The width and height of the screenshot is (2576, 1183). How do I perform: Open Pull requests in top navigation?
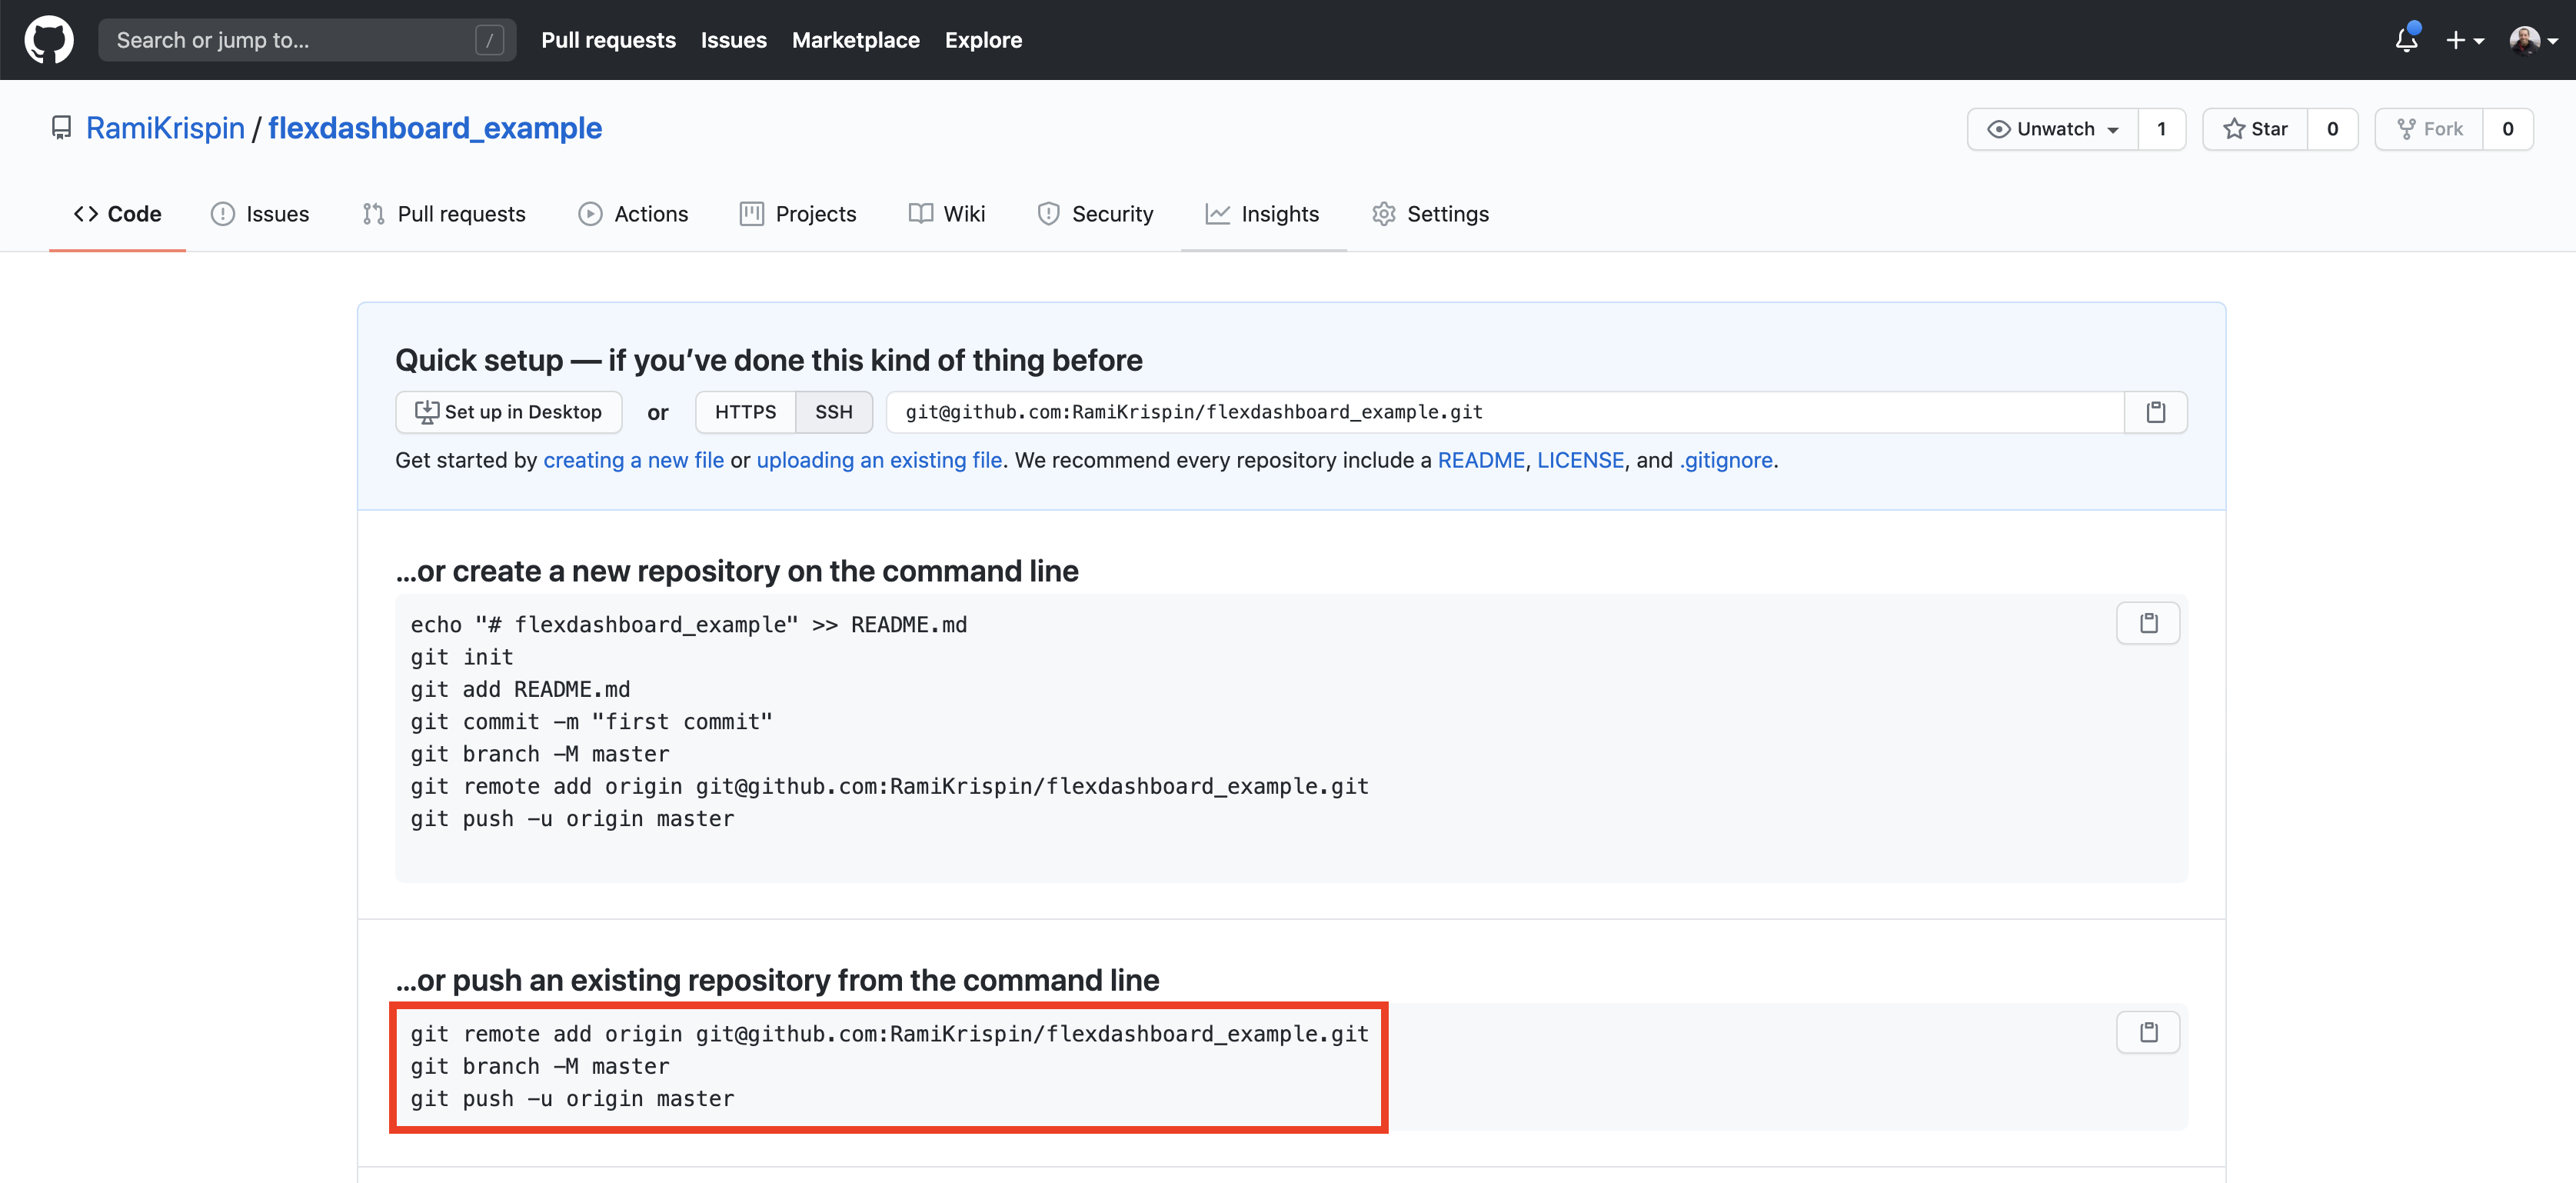[608, 40]
